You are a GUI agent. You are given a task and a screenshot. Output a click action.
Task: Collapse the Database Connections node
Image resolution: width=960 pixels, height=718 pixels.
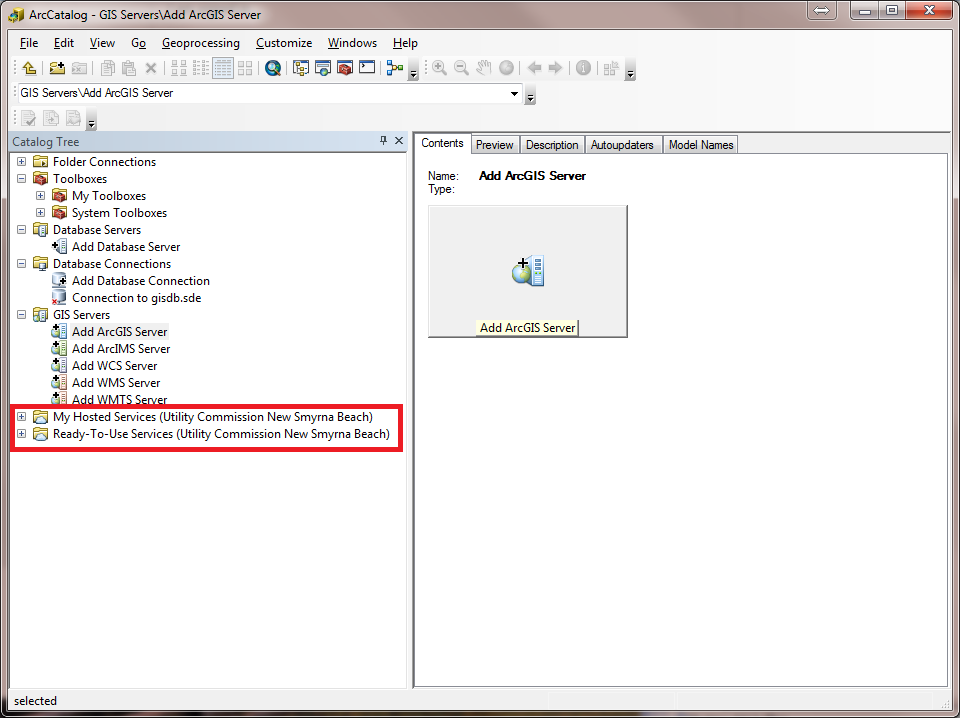[x=21, y=264]
